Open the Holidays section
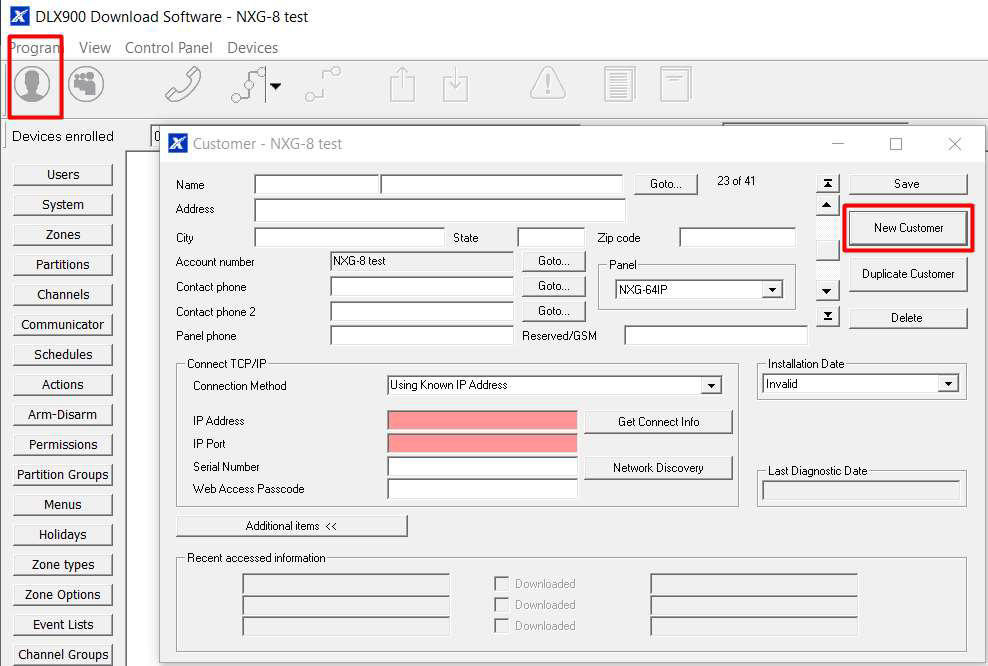This screenshot has width=988, height=666. coord(63,535)
